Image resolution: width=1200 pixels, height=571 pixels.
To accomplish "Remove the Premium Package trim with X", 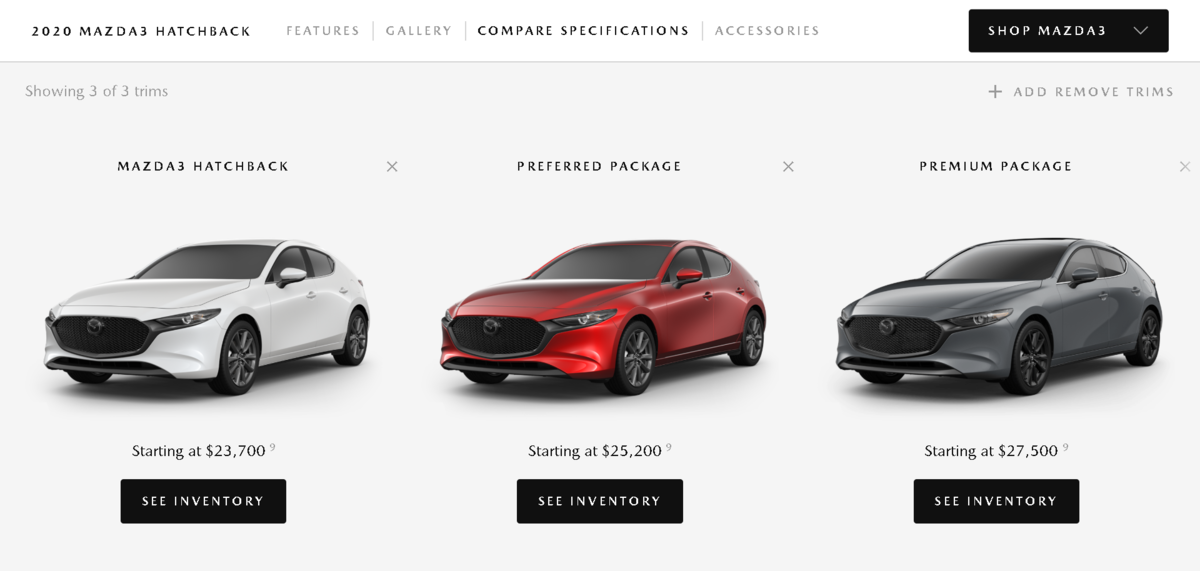I will point(1185,167).
